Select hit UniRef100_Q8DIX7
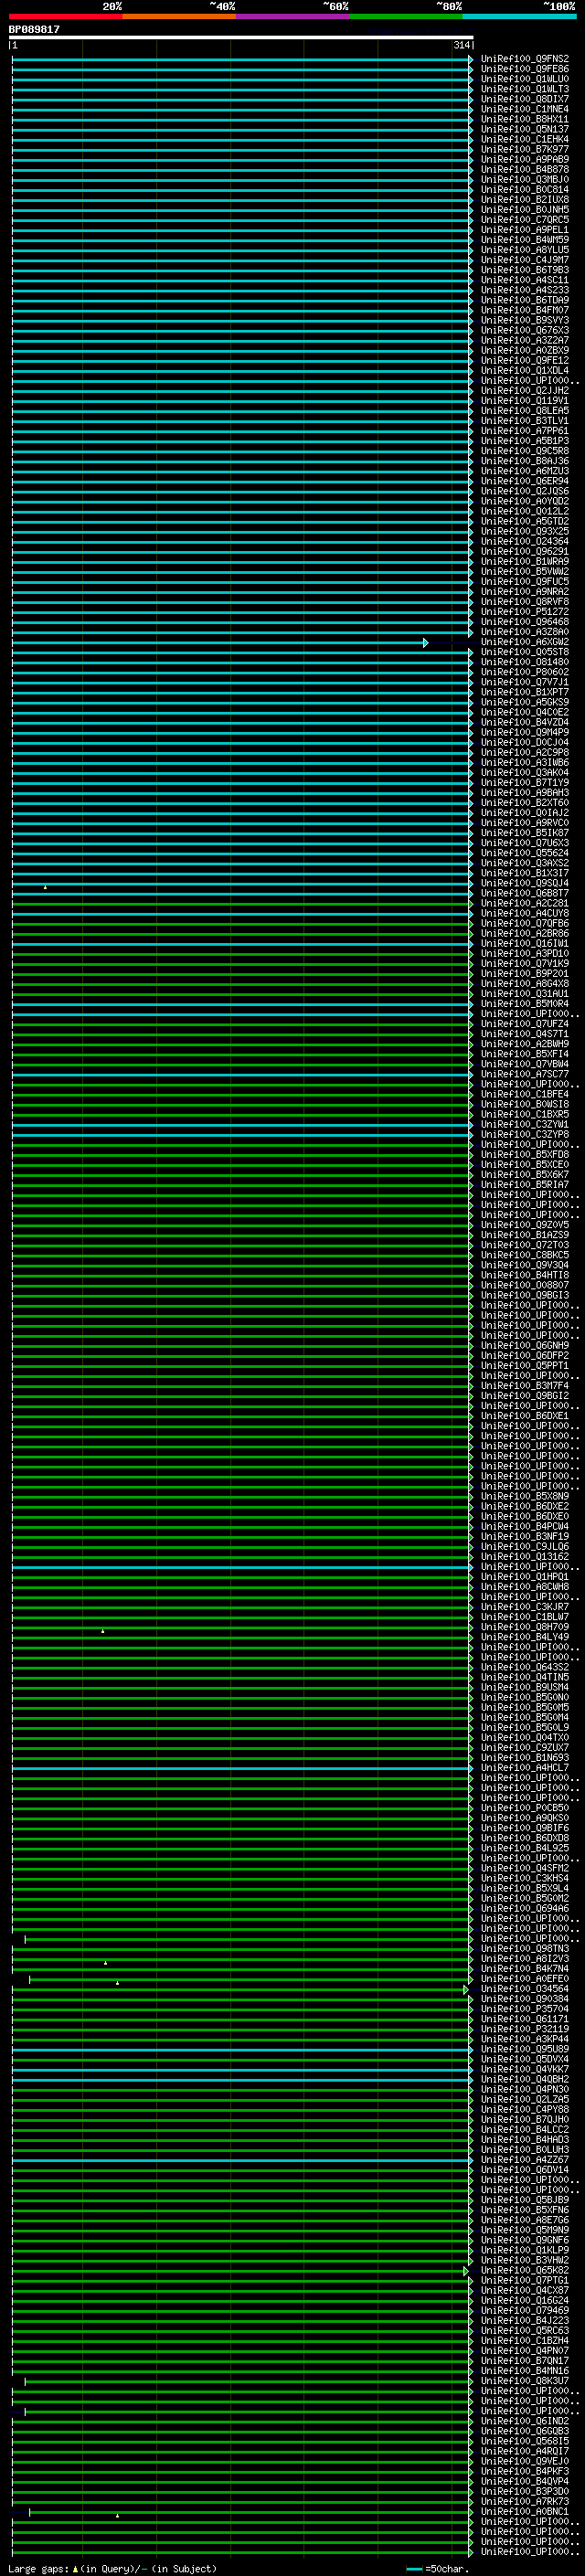 (525, 99)
